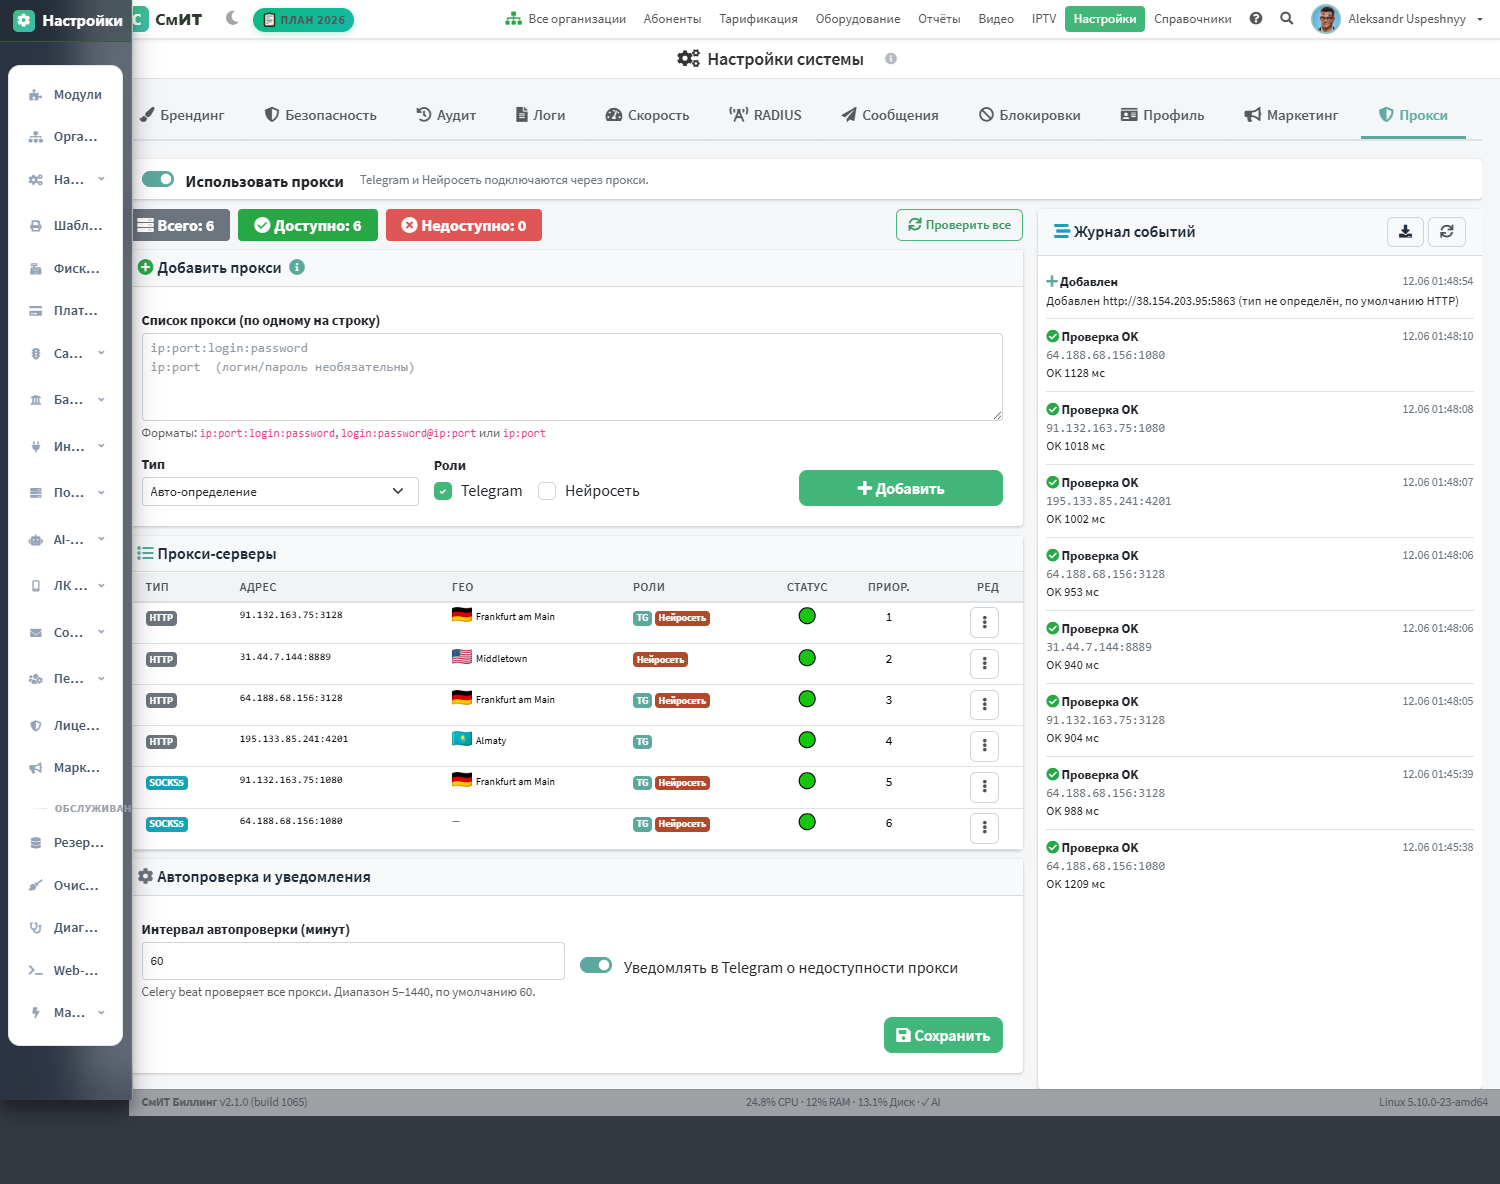Switch to the RADIUS tab

(765, 115)
